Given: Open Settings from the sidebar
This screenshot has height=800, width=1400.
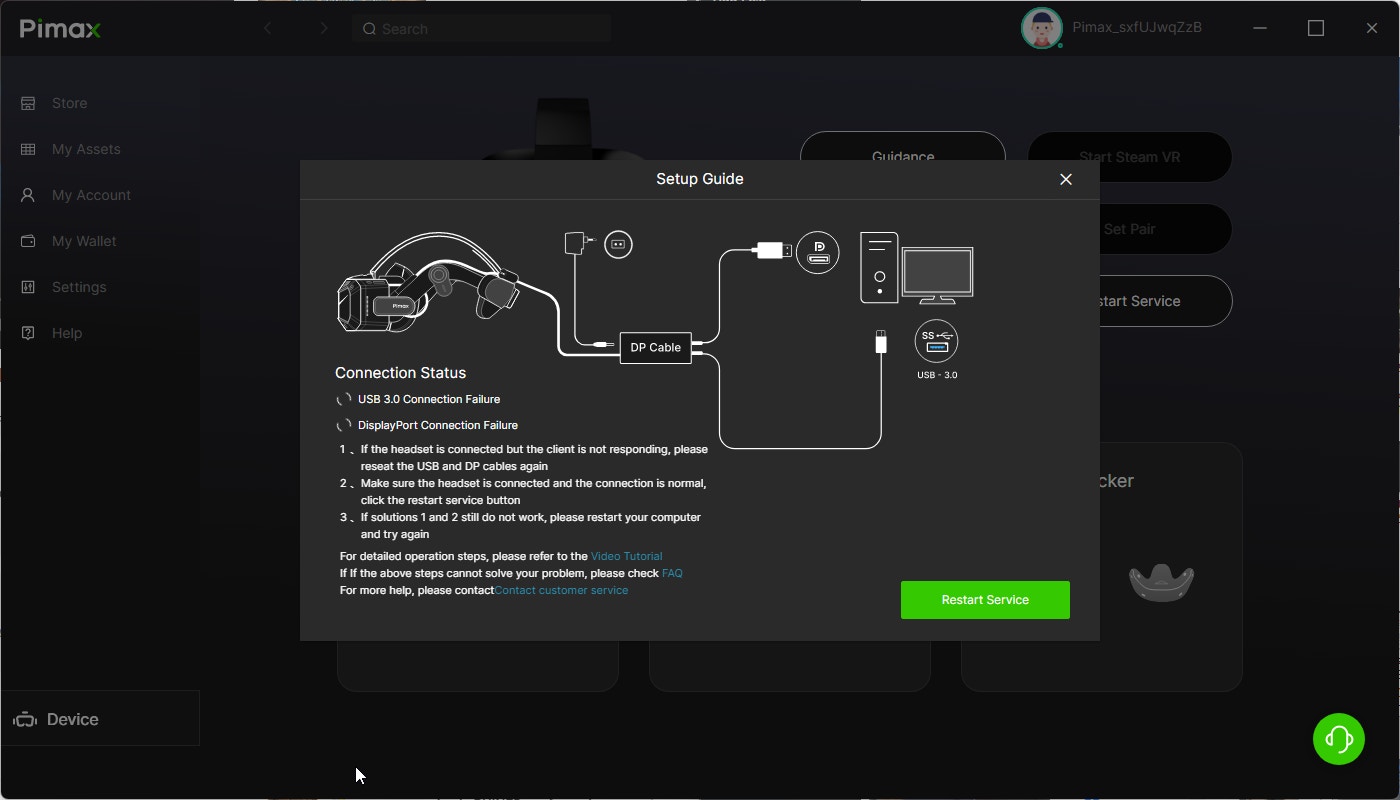Looking at the screenshot, I should pyautogui.click(x=78, y=287).
